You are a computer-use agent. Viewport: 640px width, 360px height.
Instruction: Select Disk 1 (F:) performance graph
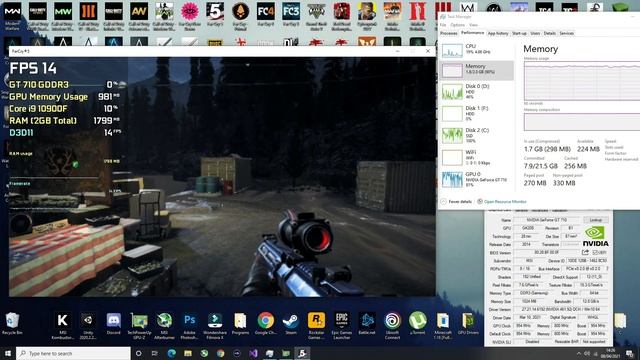click(x=477, y=113)
